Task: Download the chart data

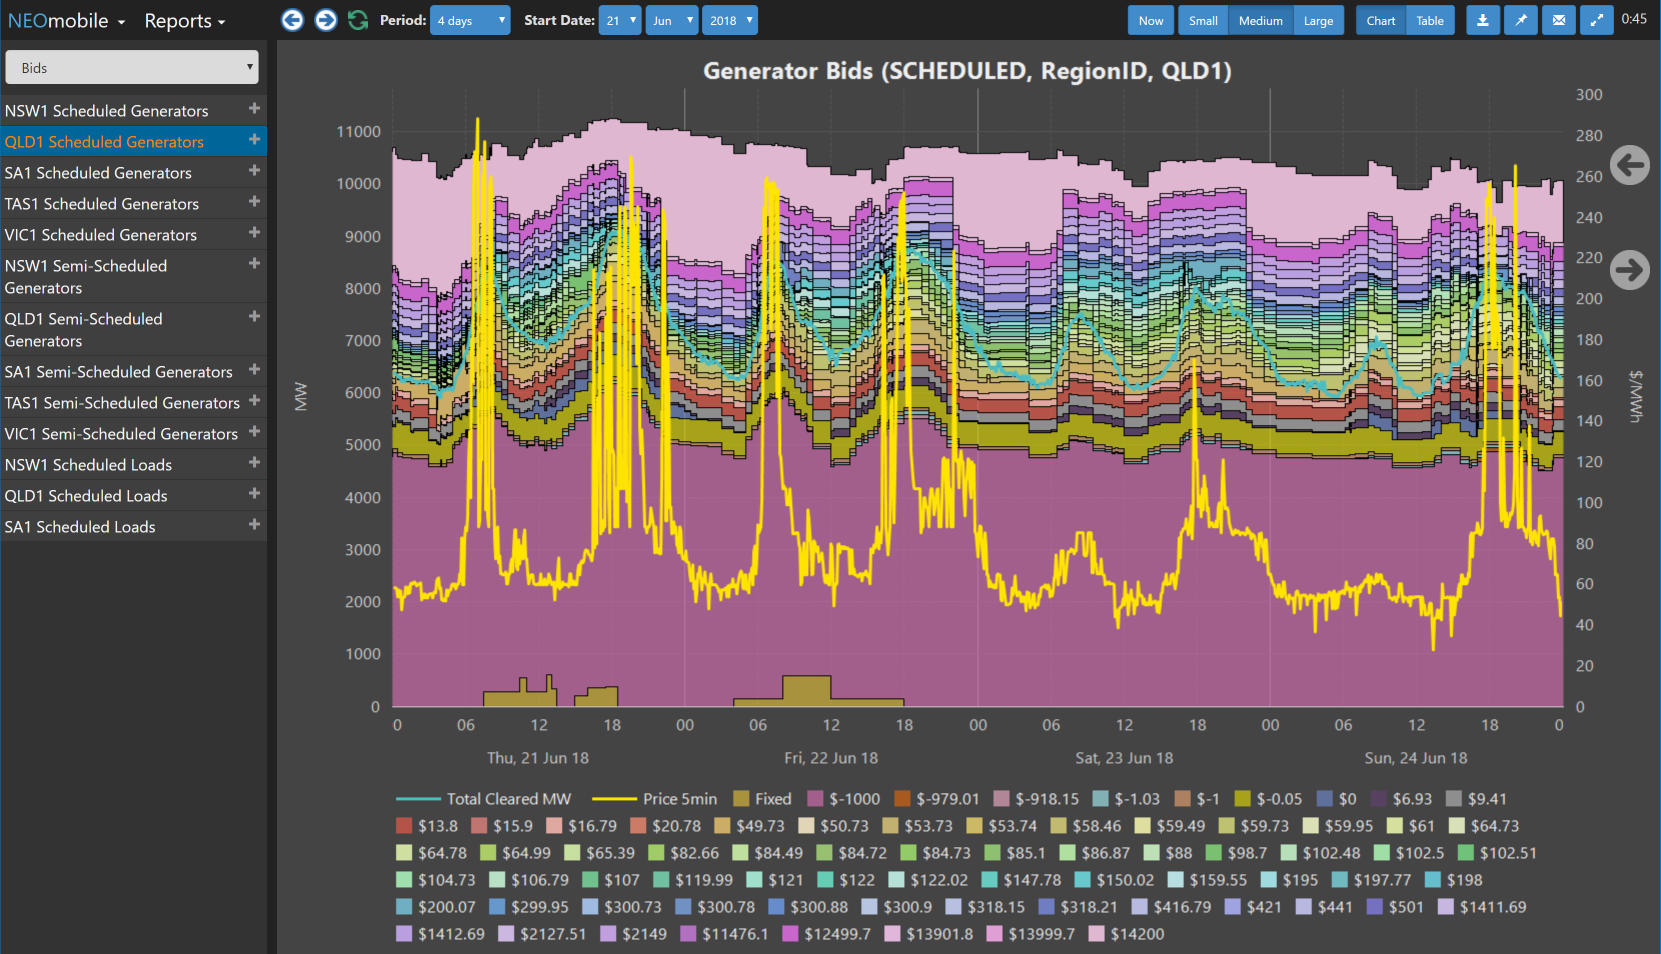Action: coord(1483,20)
